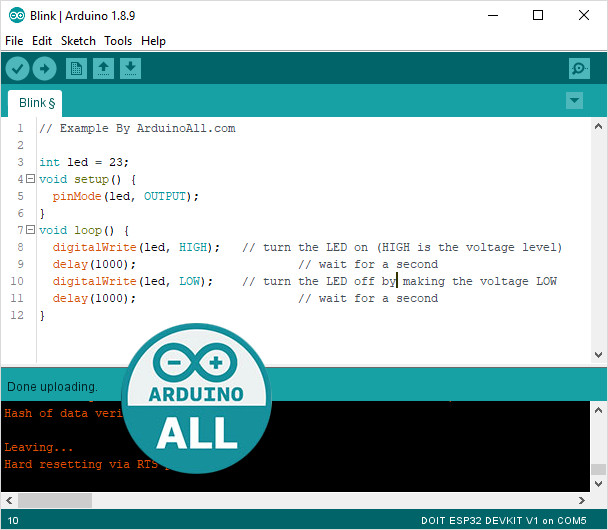Create a new sketch using the New icon

click(76, 69)
